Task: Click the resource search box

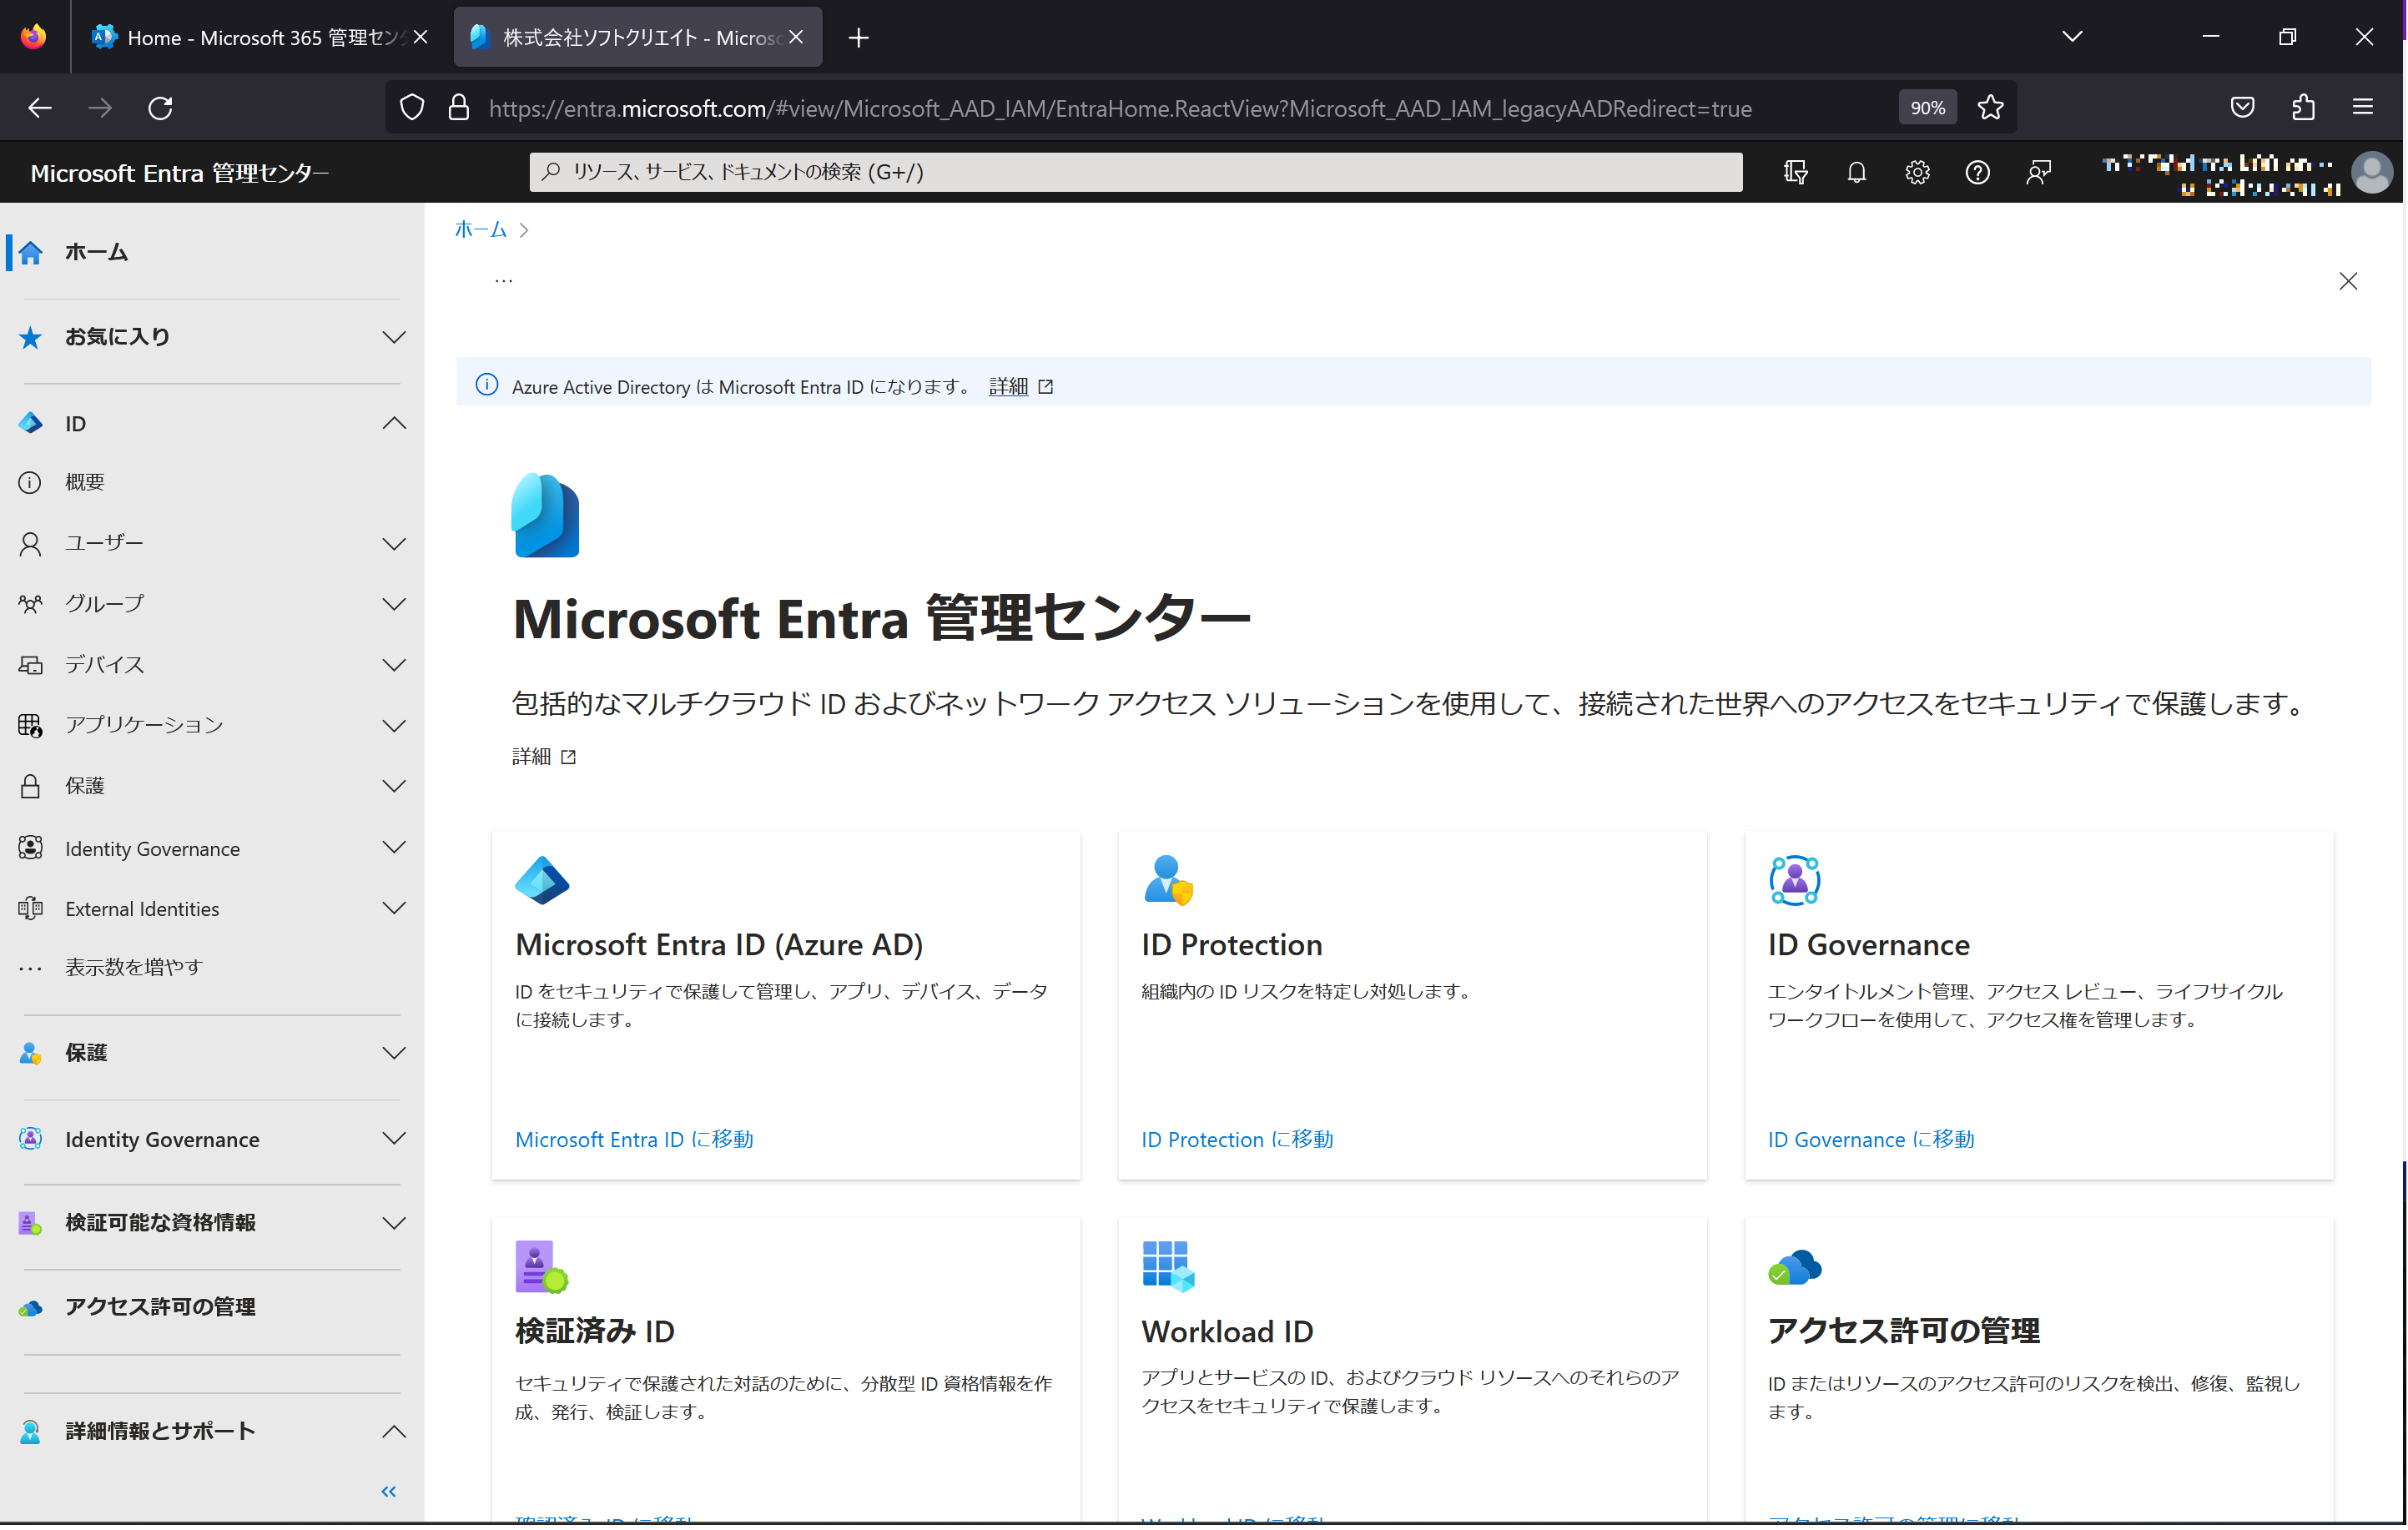Action: click(1137, 172)
